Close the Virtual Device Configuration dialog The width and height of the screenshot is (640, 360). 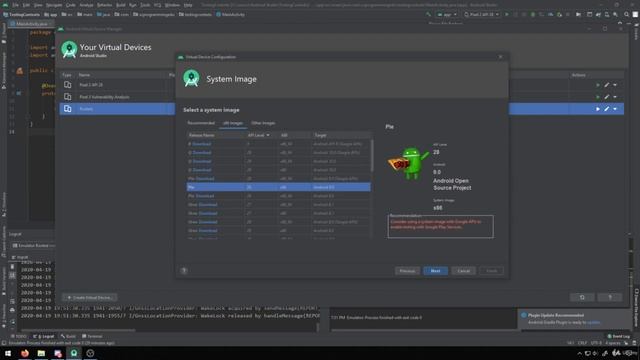tap(500, 57)
